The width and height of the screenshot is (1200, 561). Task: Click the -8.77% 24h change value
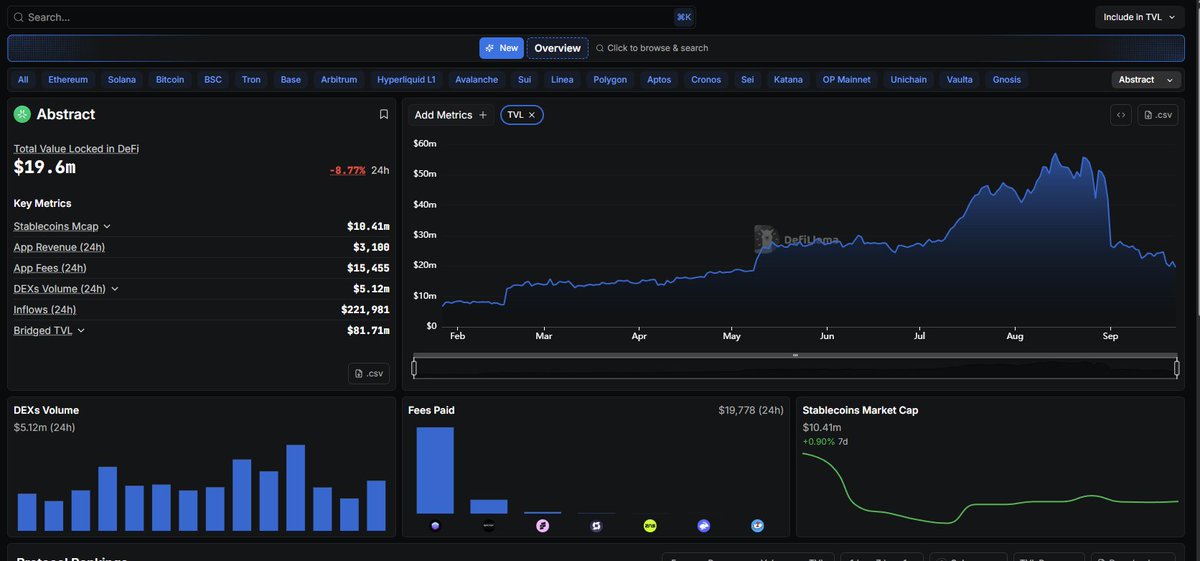coord(347,170)
